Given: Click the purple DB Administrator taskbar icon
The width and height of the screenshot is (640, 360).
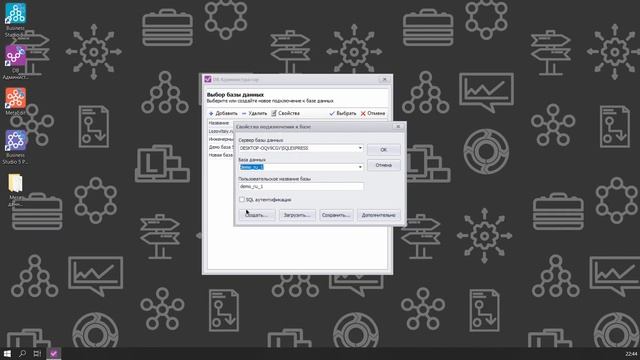Looking at the screenshot, I should [x=53, y=353].
